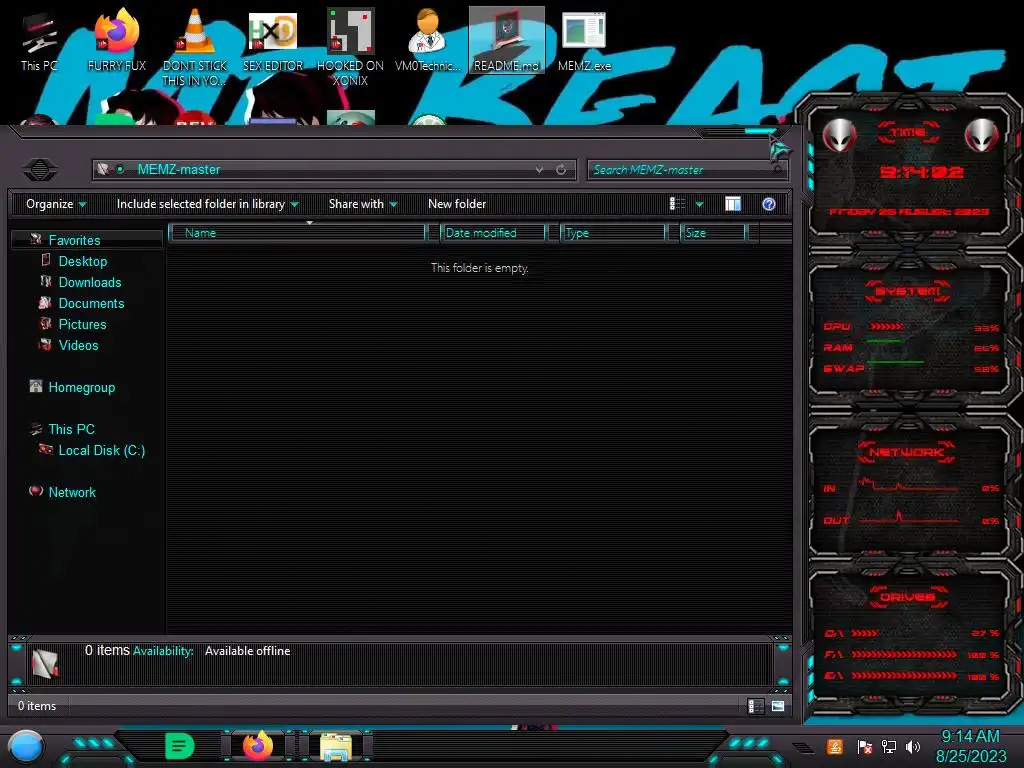Open the VM0Technic desktop shortcut
This screenshot has height=768, width=1024.
click(428, 42)
